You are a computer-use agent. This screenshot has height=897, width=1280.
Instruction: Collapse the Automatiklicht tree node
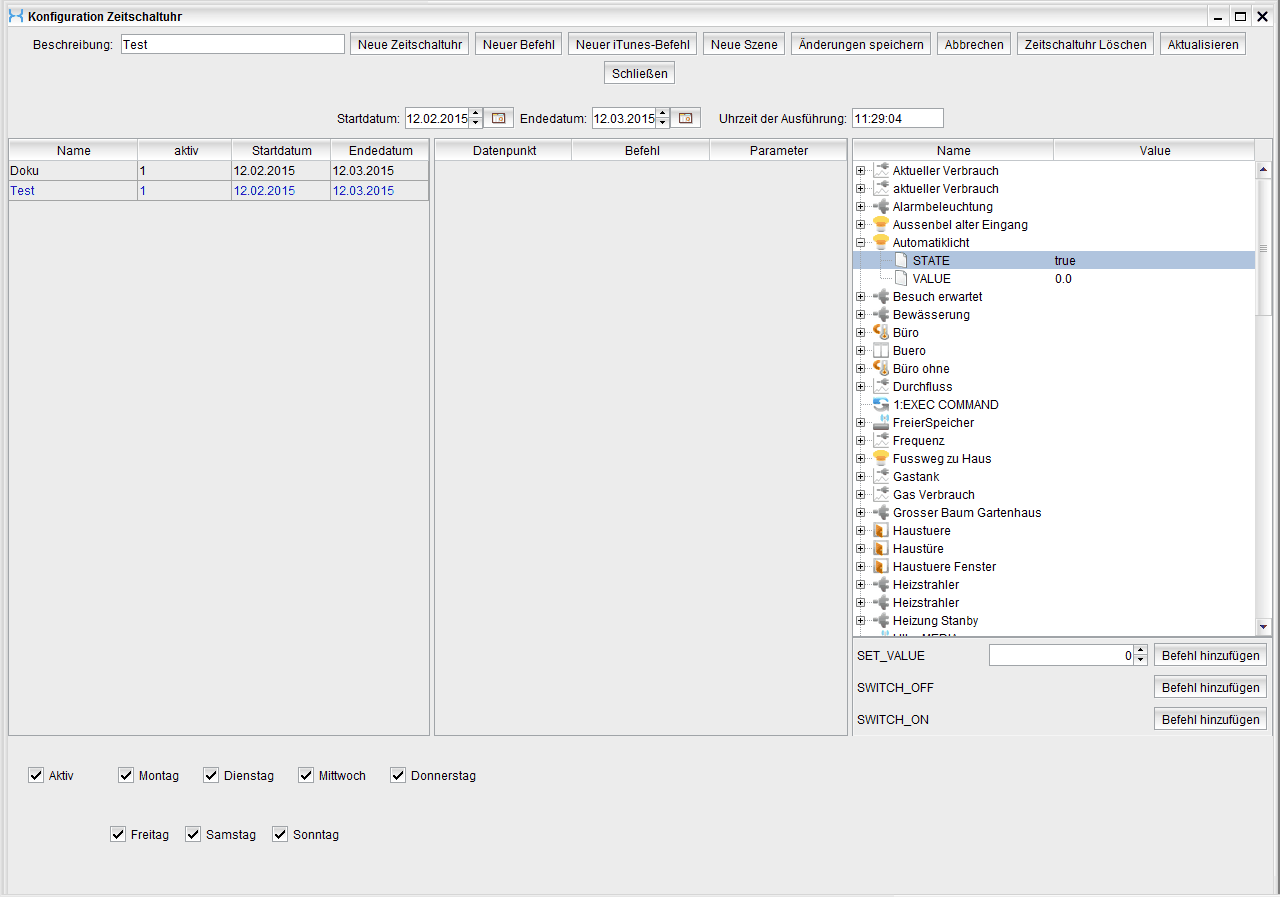pyautogui.click(x=860, y=243)
